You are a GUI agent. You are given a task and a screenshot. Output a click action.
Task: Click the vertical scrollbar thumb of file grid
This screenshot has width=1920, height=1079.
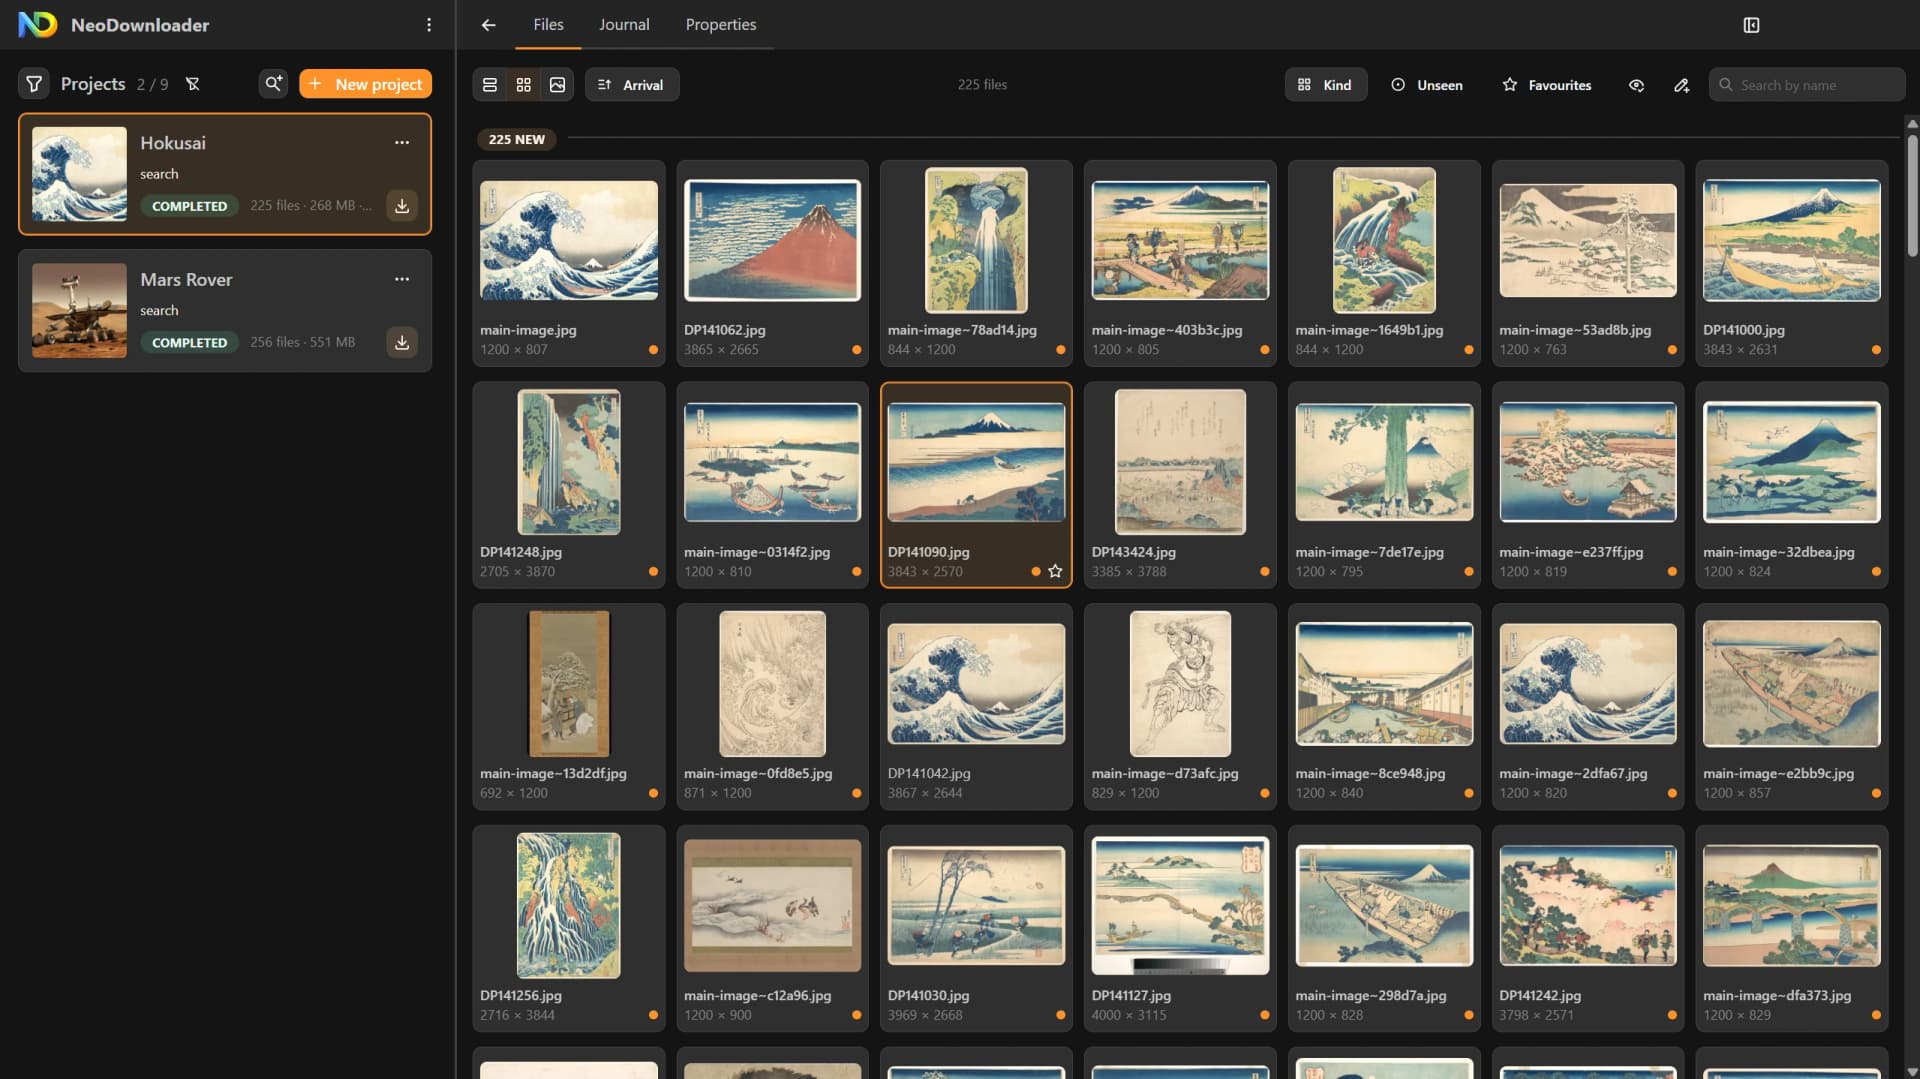[1912, 195]
